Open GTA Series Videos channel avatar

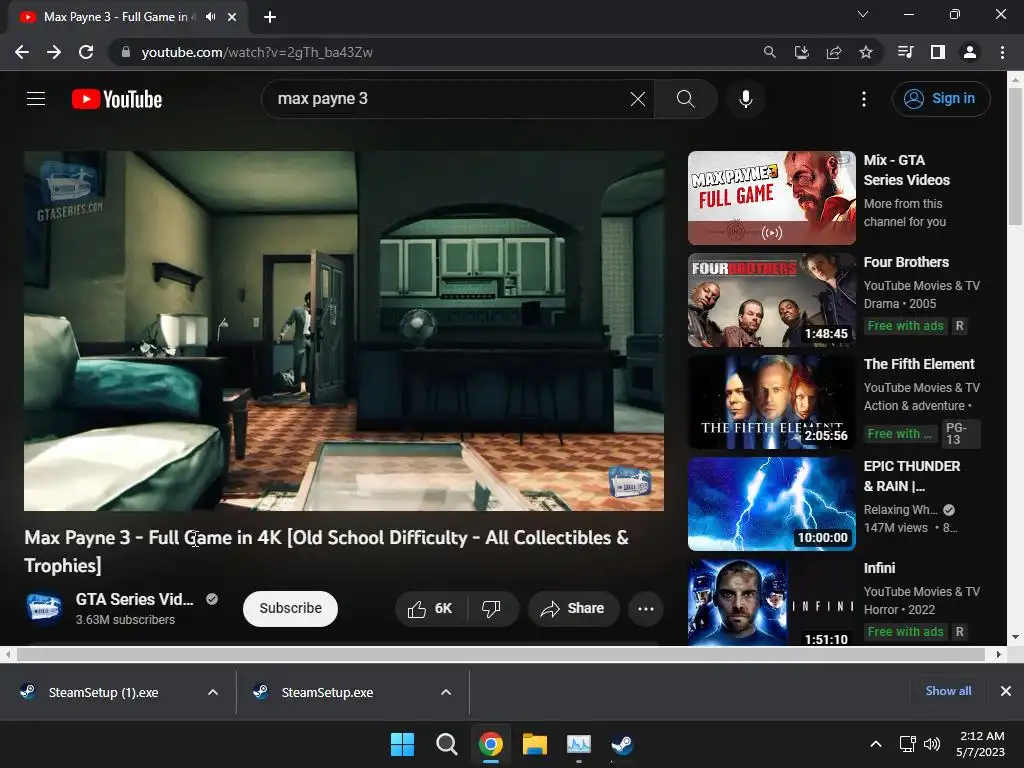pos(44,609)
